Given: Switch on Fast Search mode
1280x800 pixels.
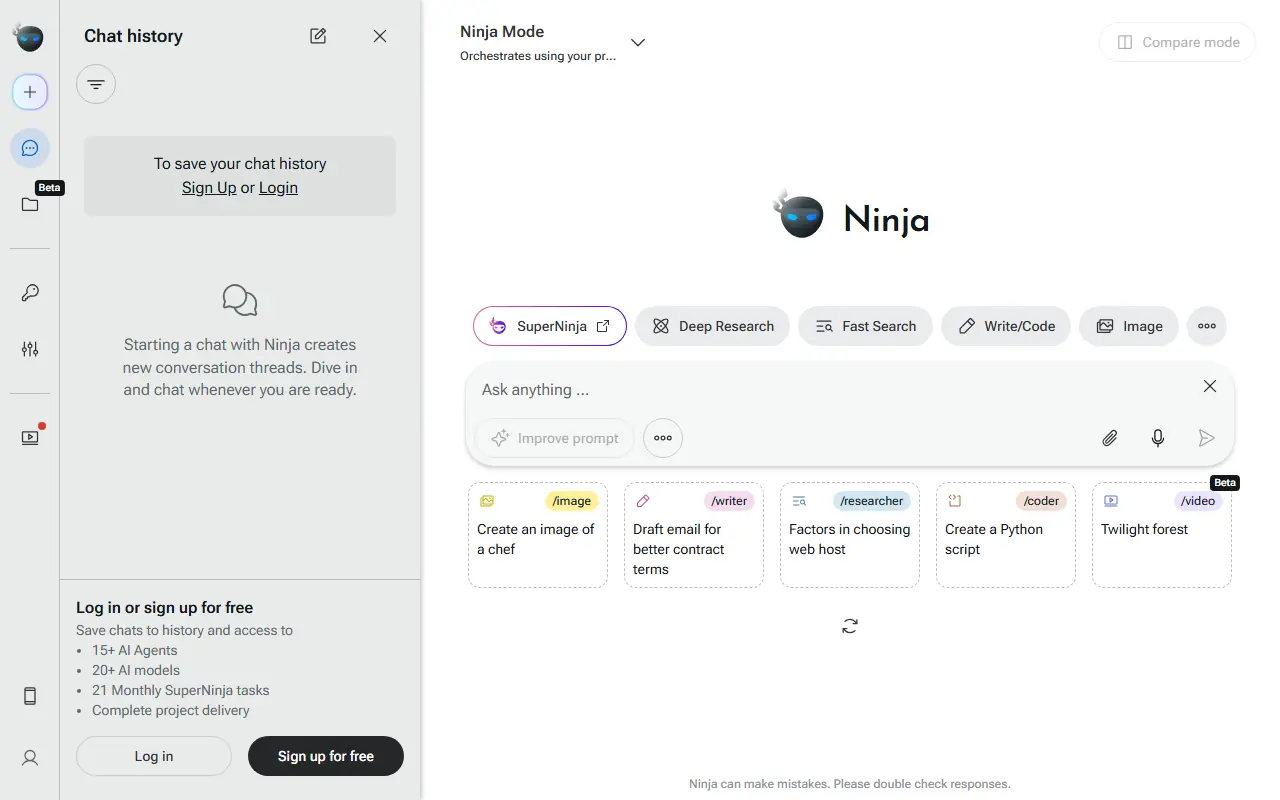Looking at the screenshot, I should tap(865, 326).
